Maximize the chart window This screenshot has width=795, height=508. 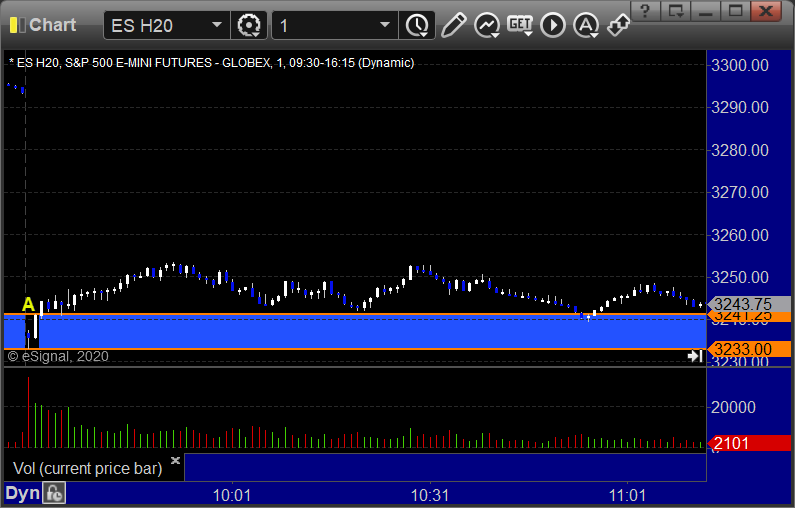pyautogui.click(x=735, y=11)
